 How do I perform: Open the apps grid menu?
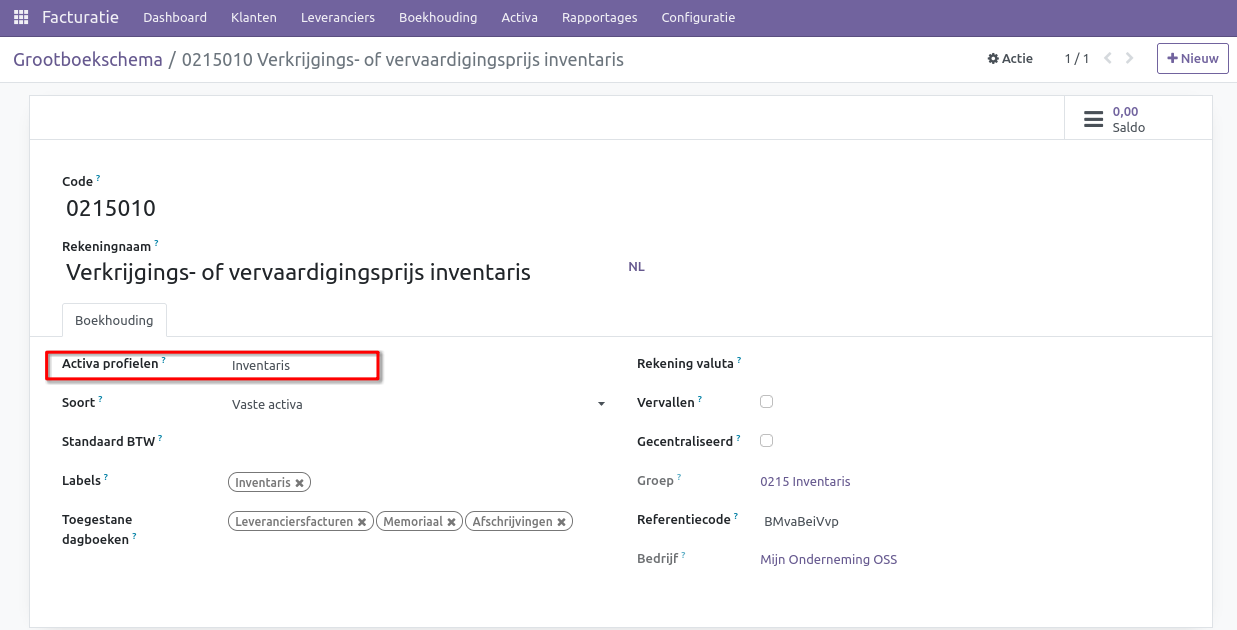coord(20,17)
